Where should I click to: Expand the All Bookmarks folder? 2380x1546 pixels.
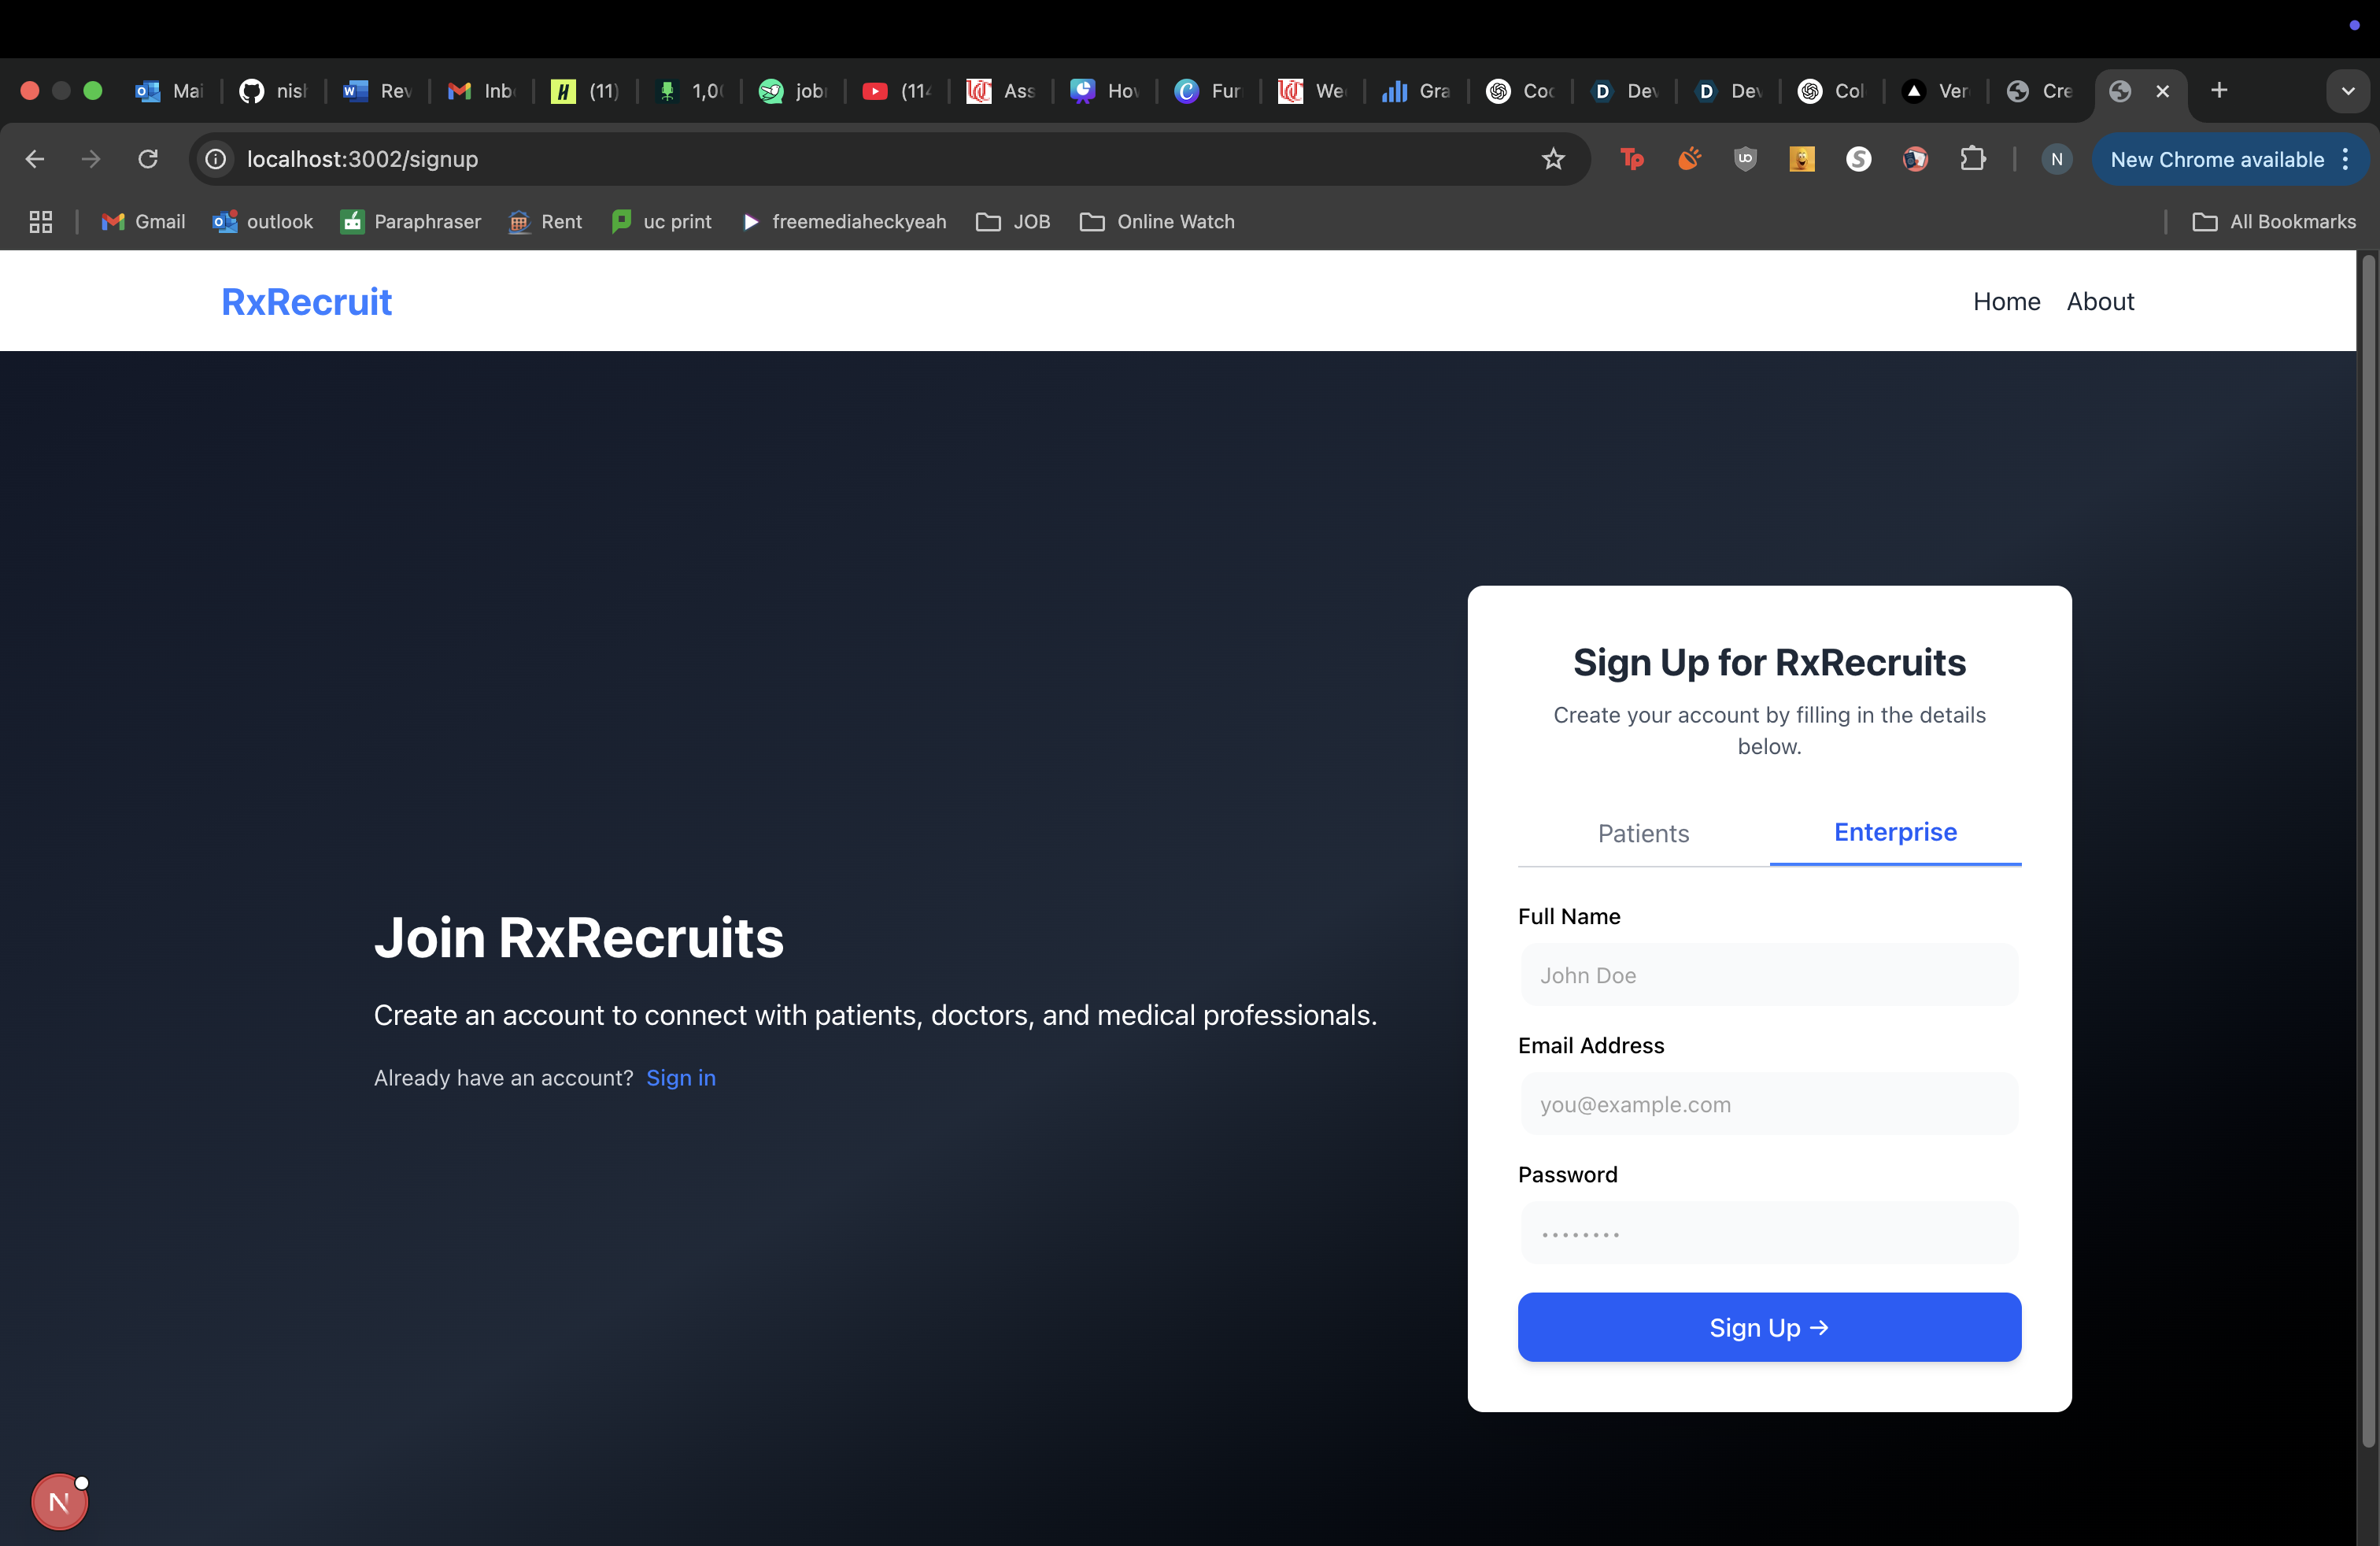(x=2274, y=222)
